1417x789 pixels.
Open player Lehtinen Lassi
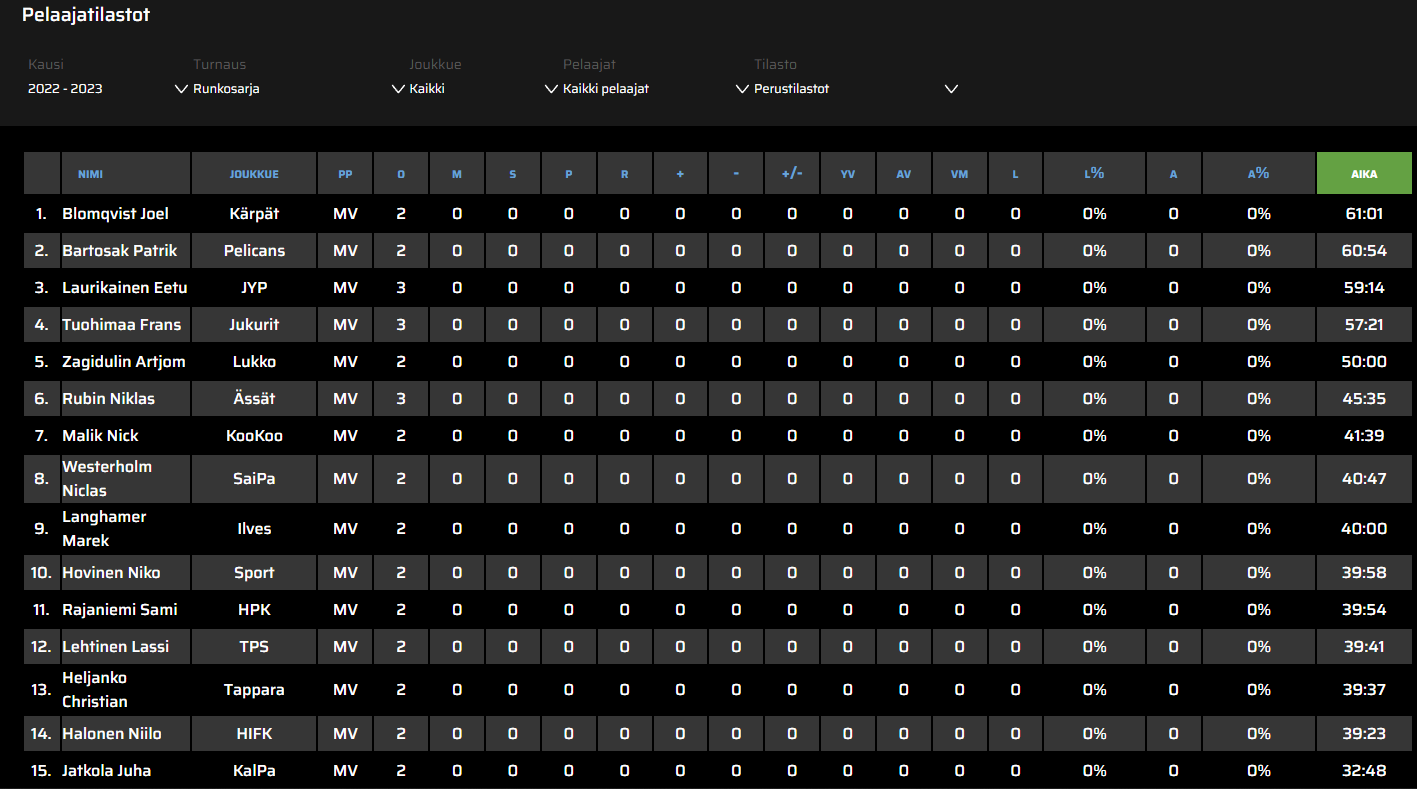pos(116,647)
